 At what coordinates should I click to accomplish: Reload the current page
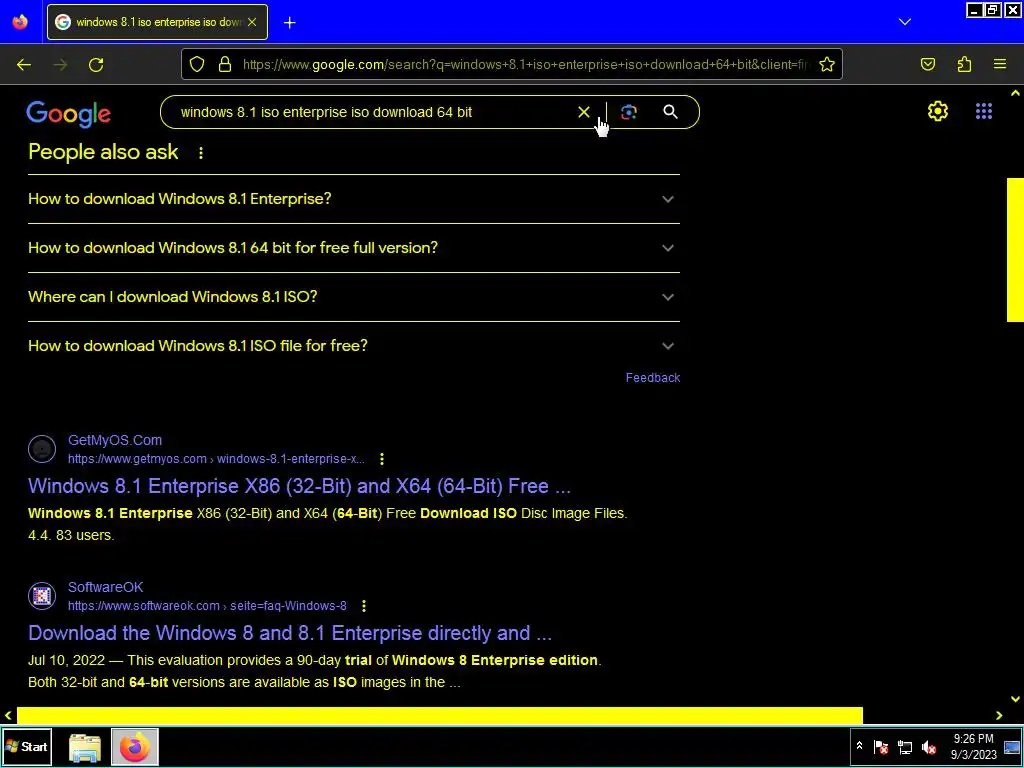click(x=96, y=64)
